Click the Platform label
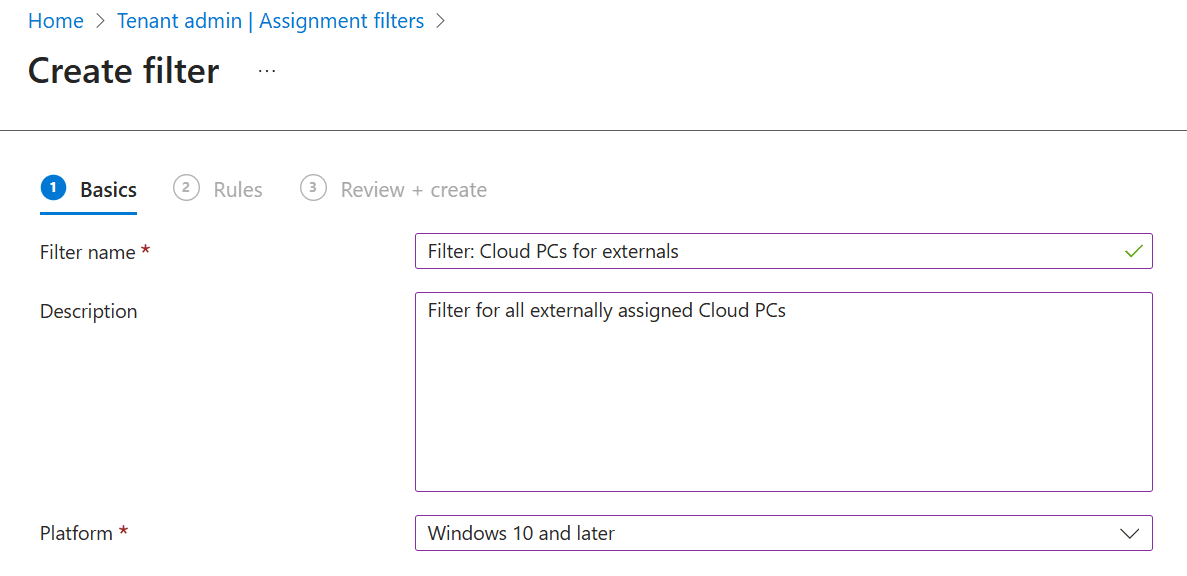 [76, 534]
